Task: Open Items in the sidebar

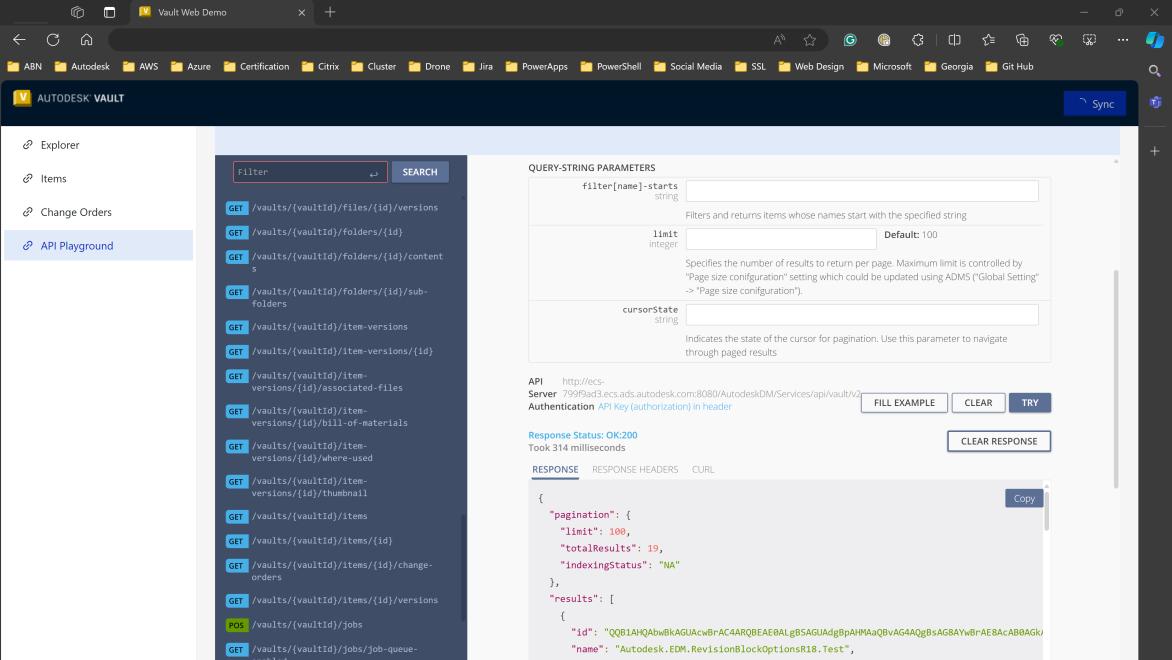Action: click(99, 179)
